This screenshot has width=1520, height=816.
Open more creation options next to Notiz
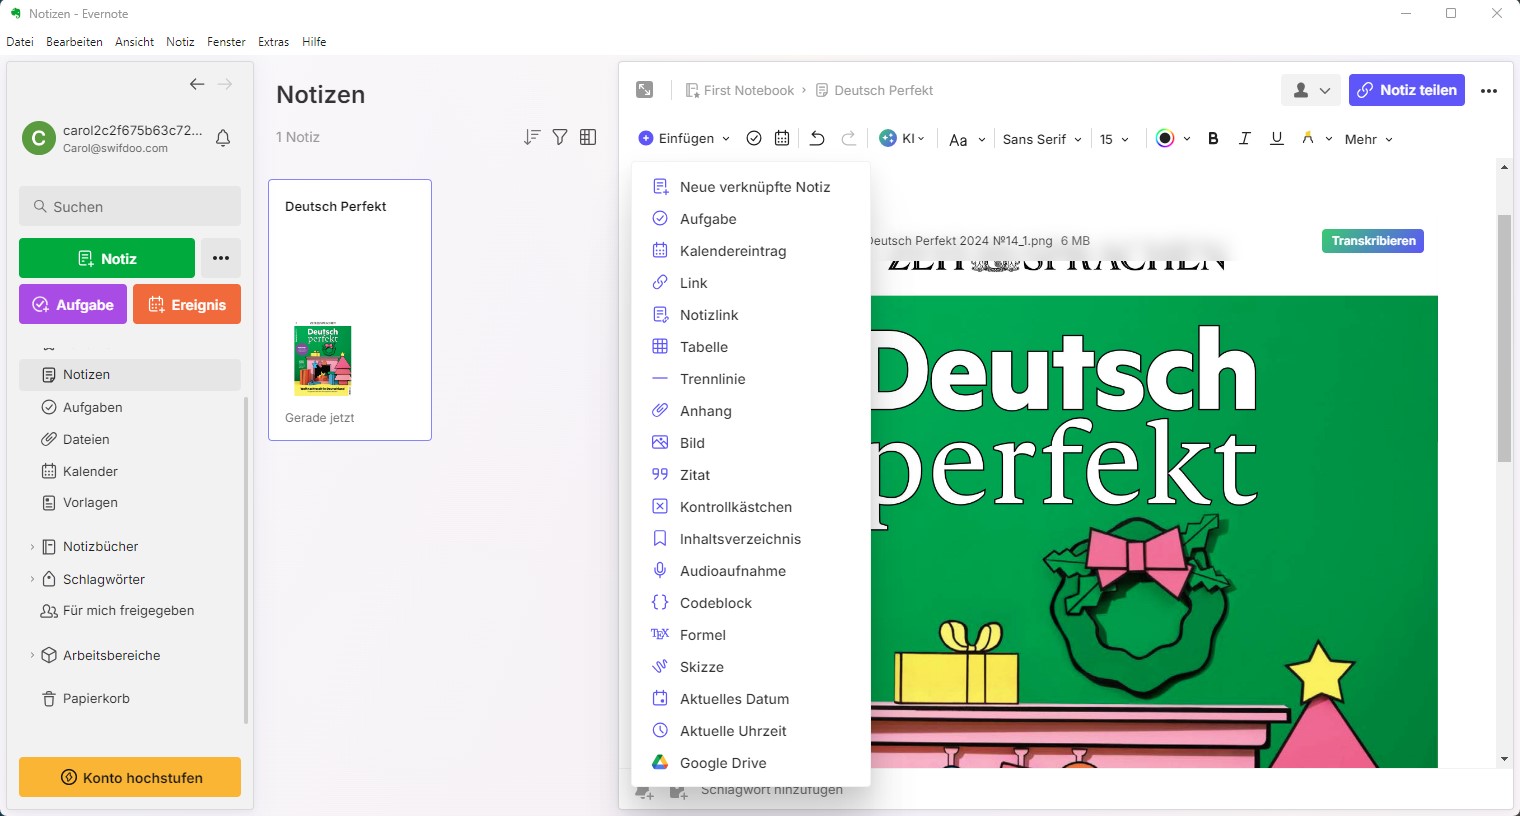point(221,258)
